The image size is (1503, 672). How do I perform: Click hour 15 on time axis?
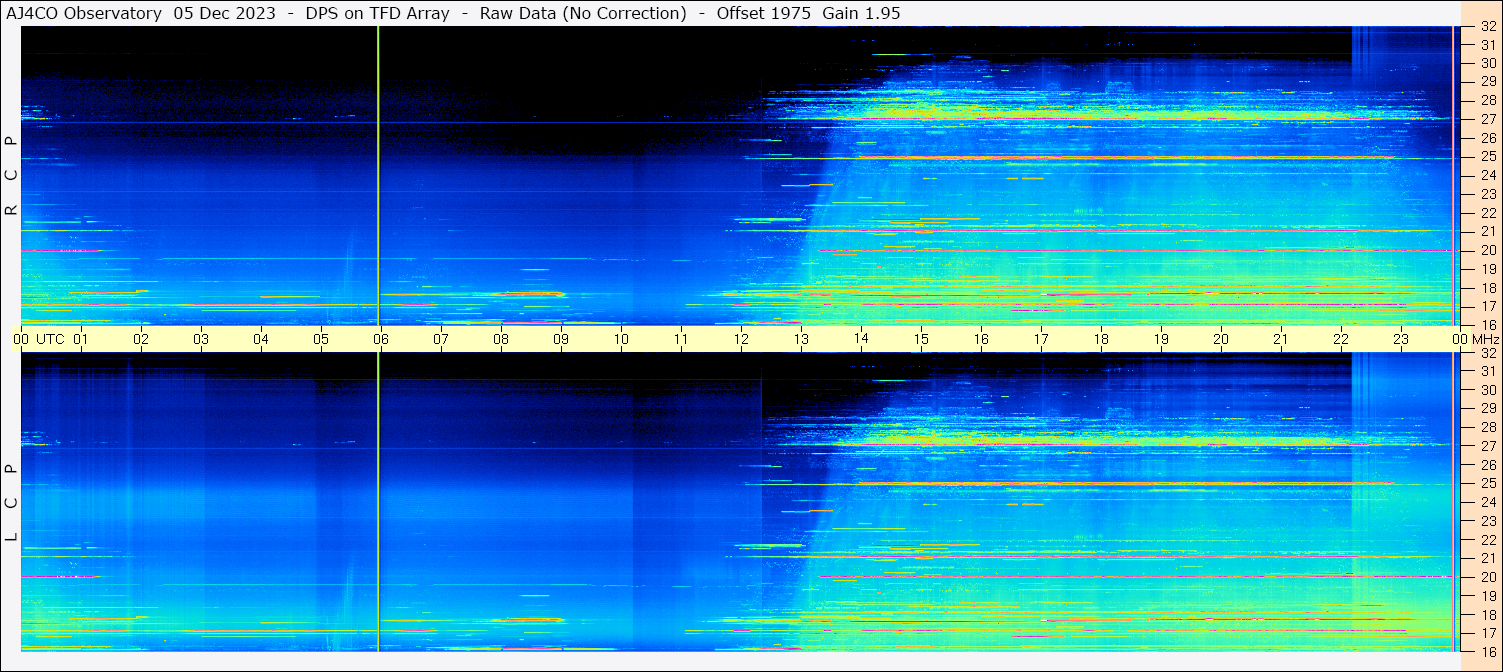pyautogui.click(x=921, y=339)
